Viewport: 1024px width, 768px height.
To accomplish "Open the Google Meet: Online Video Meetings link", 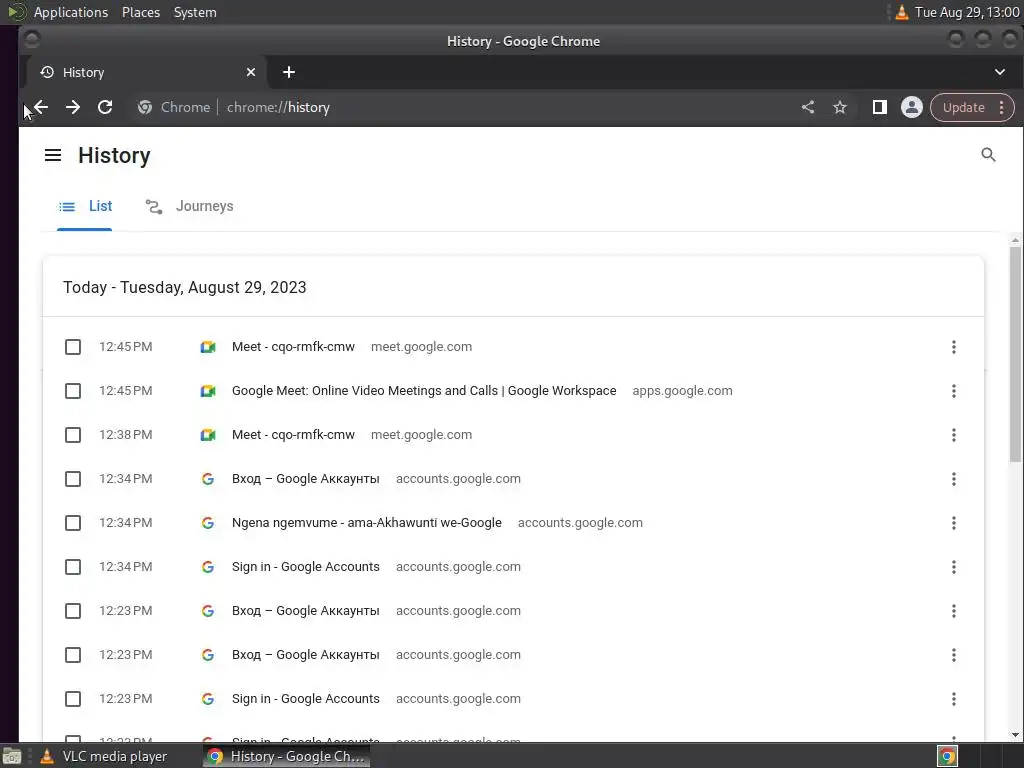I will 424,391.
